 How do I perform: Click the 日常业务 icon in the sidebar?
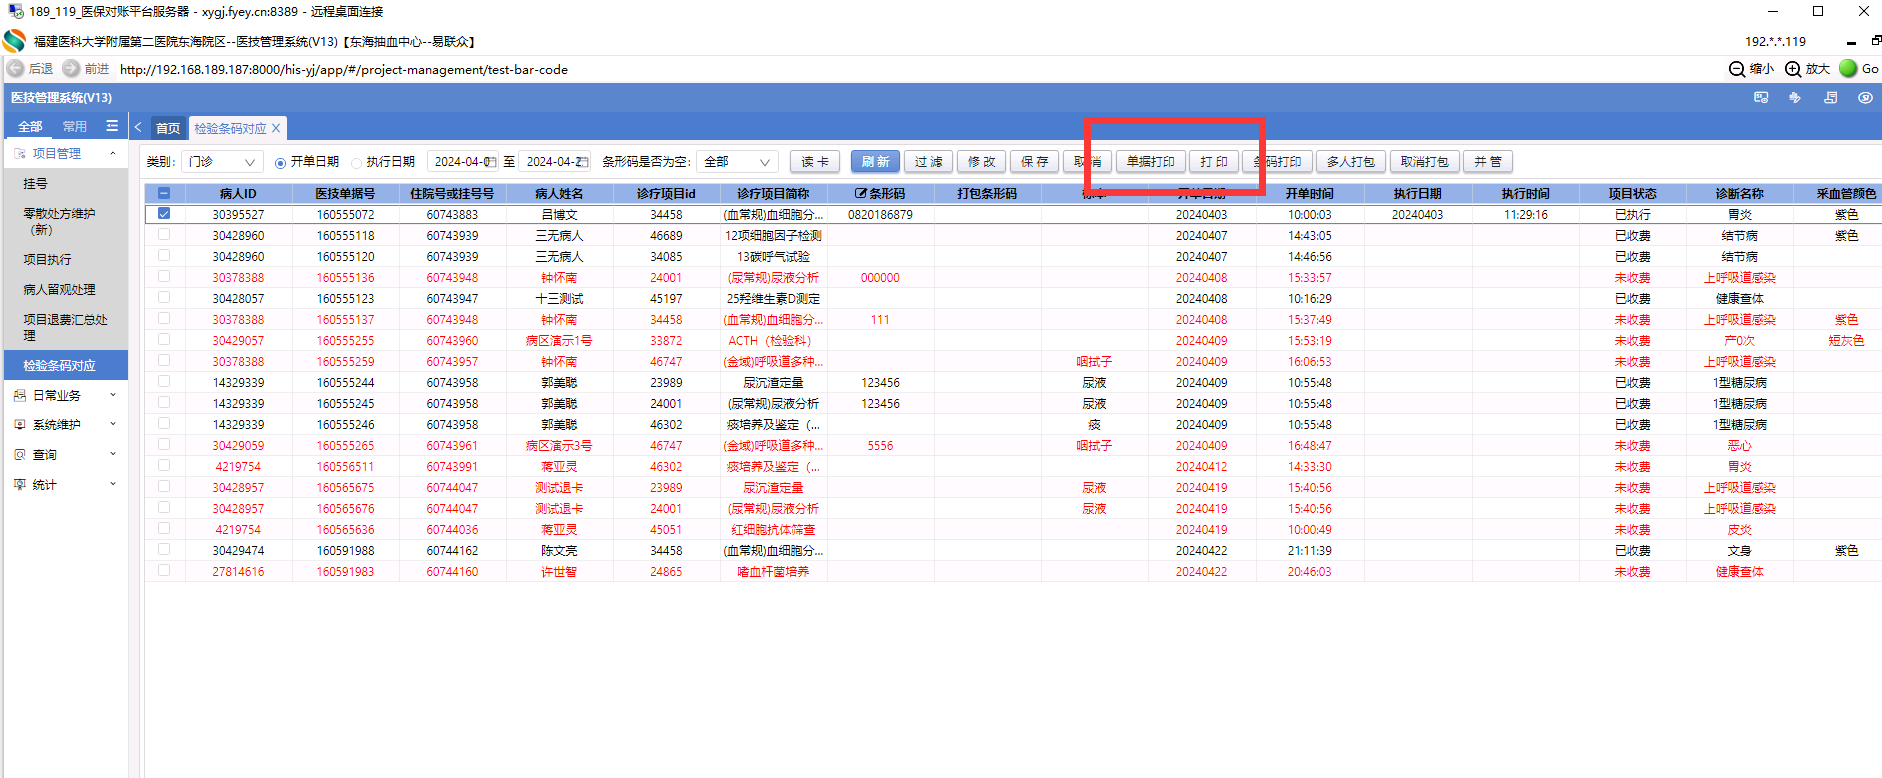tap(20, 396)
